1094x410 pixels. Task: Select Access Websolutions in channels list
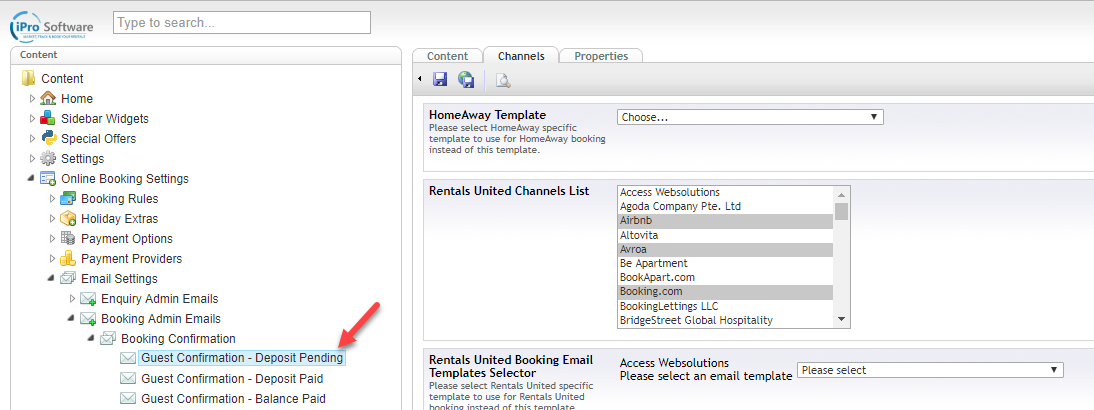point(726,192)
